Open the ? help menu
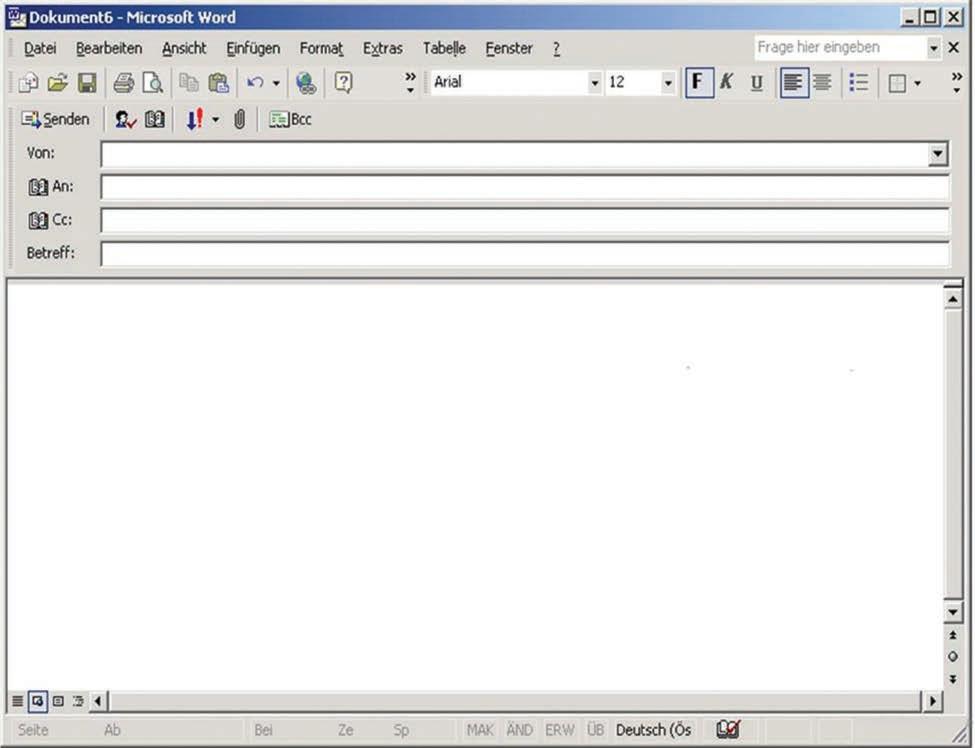Screen dimensions: 975x748 tap(557, 48)
